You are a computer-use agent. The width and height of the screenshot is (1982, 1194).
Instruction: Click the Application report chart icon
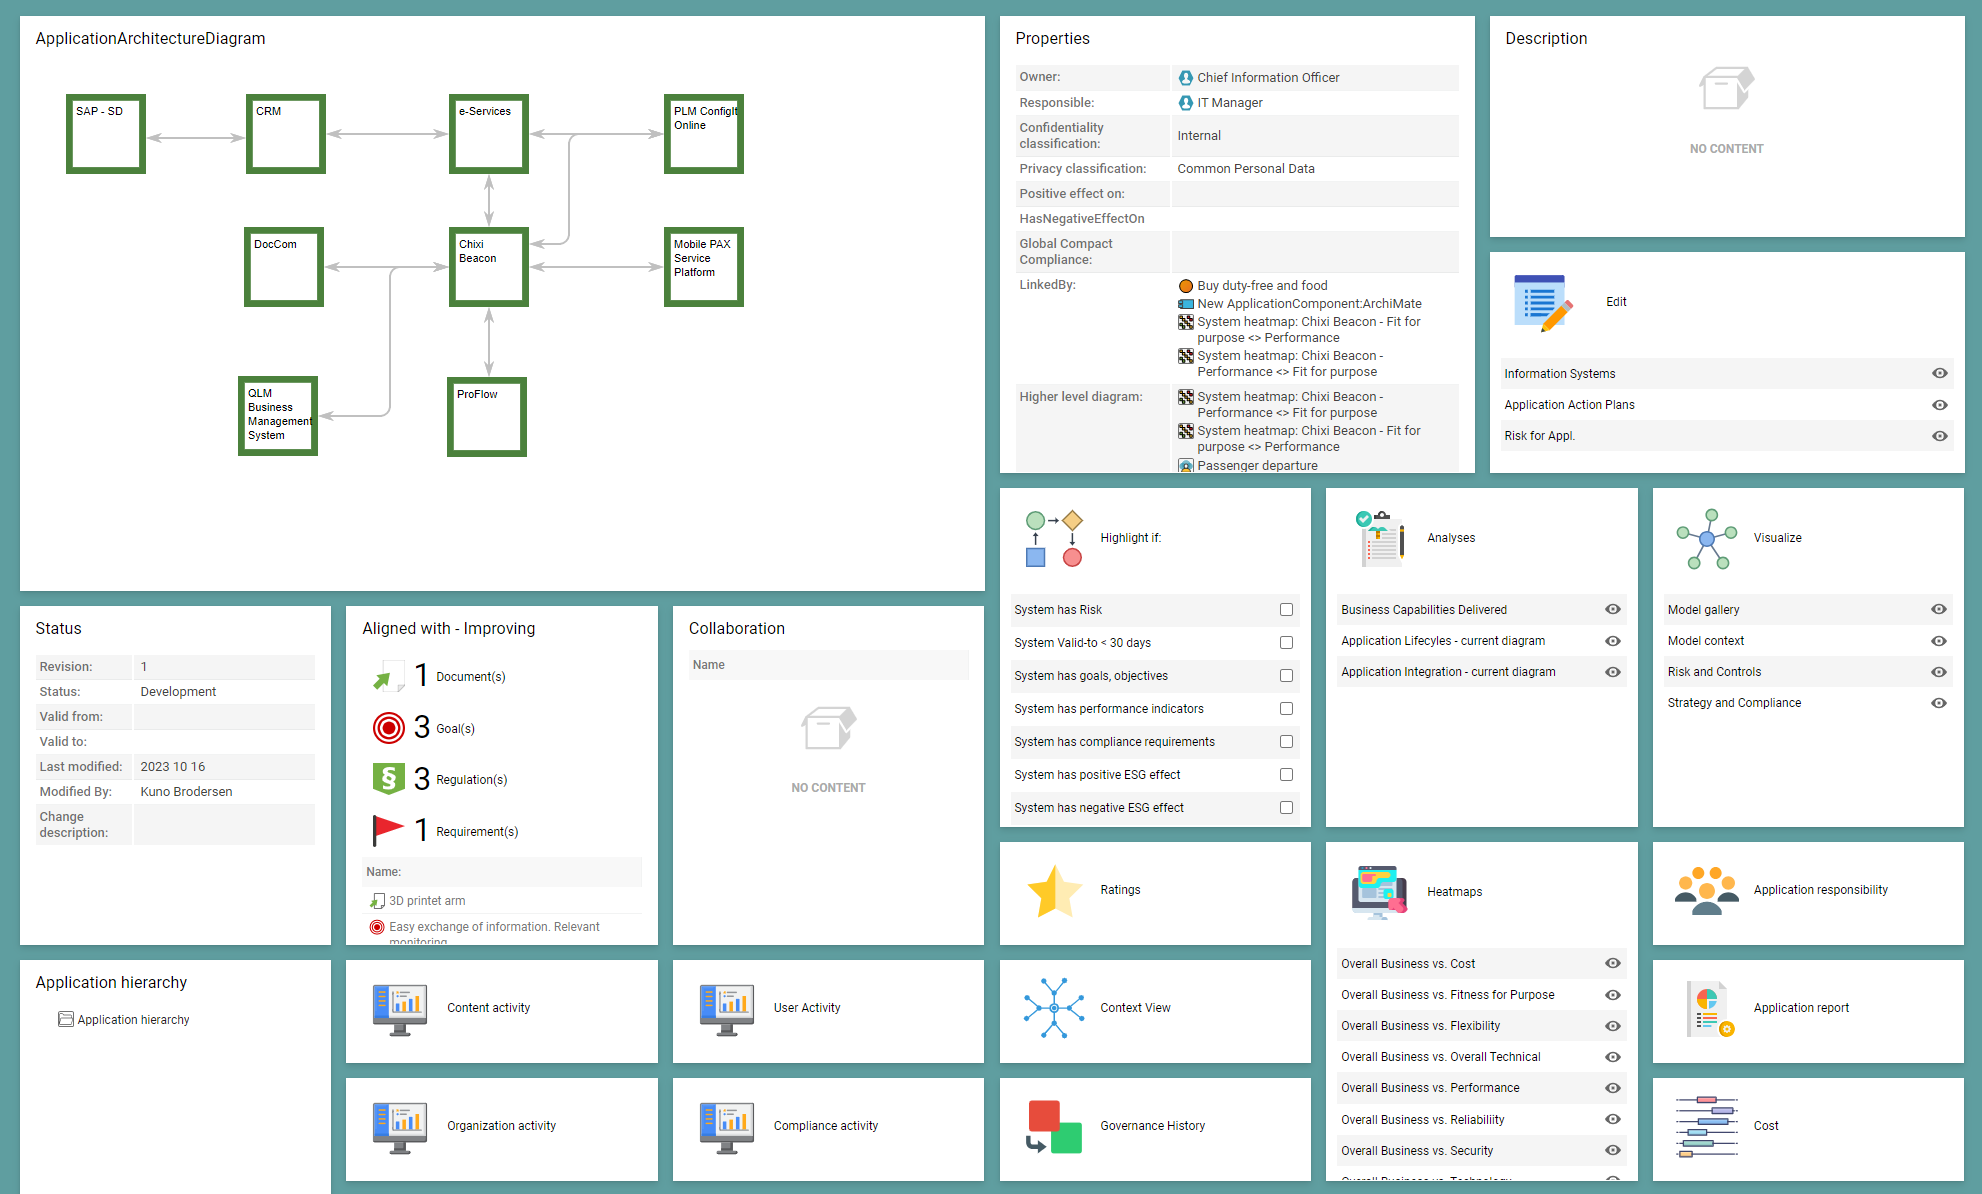(1709, 1008)
